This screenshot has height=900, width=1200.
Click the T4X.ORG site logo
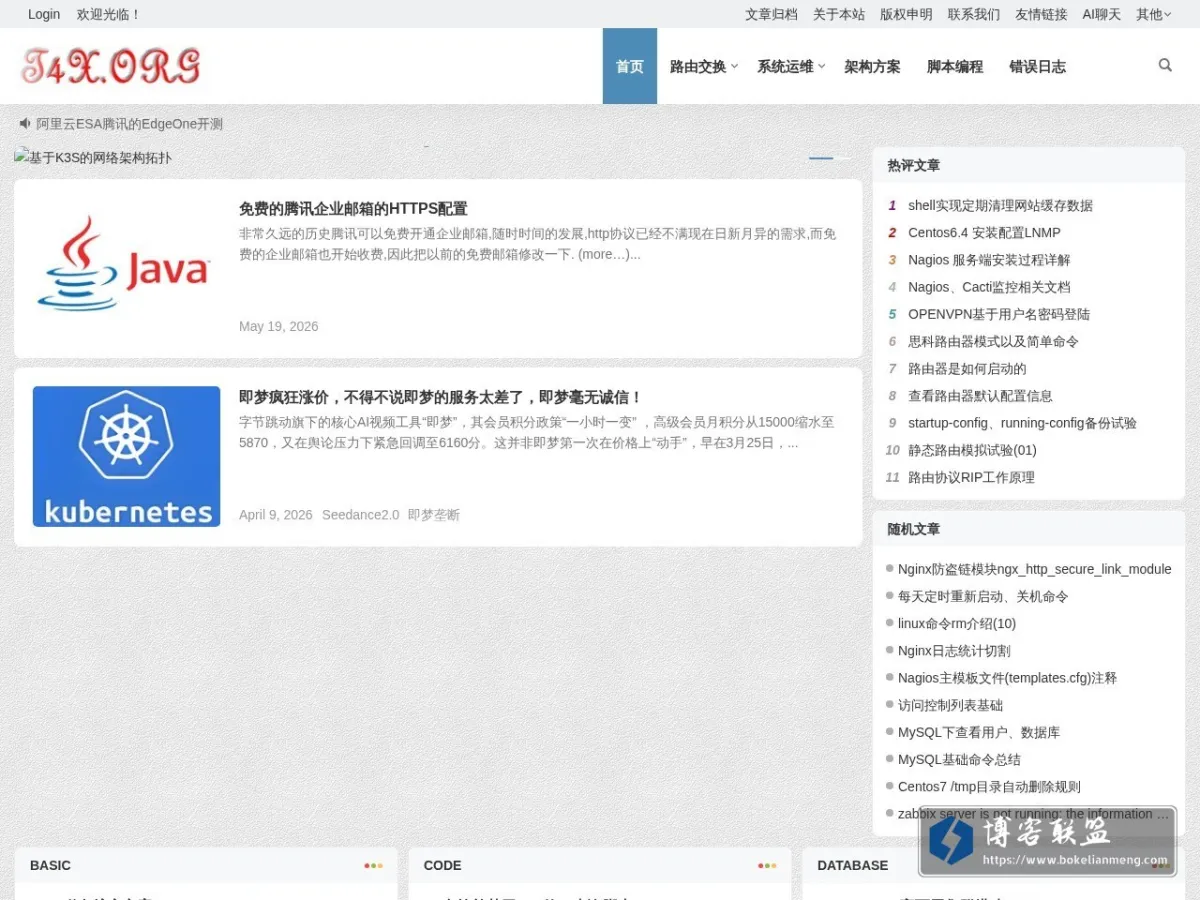tap(111, 66)
